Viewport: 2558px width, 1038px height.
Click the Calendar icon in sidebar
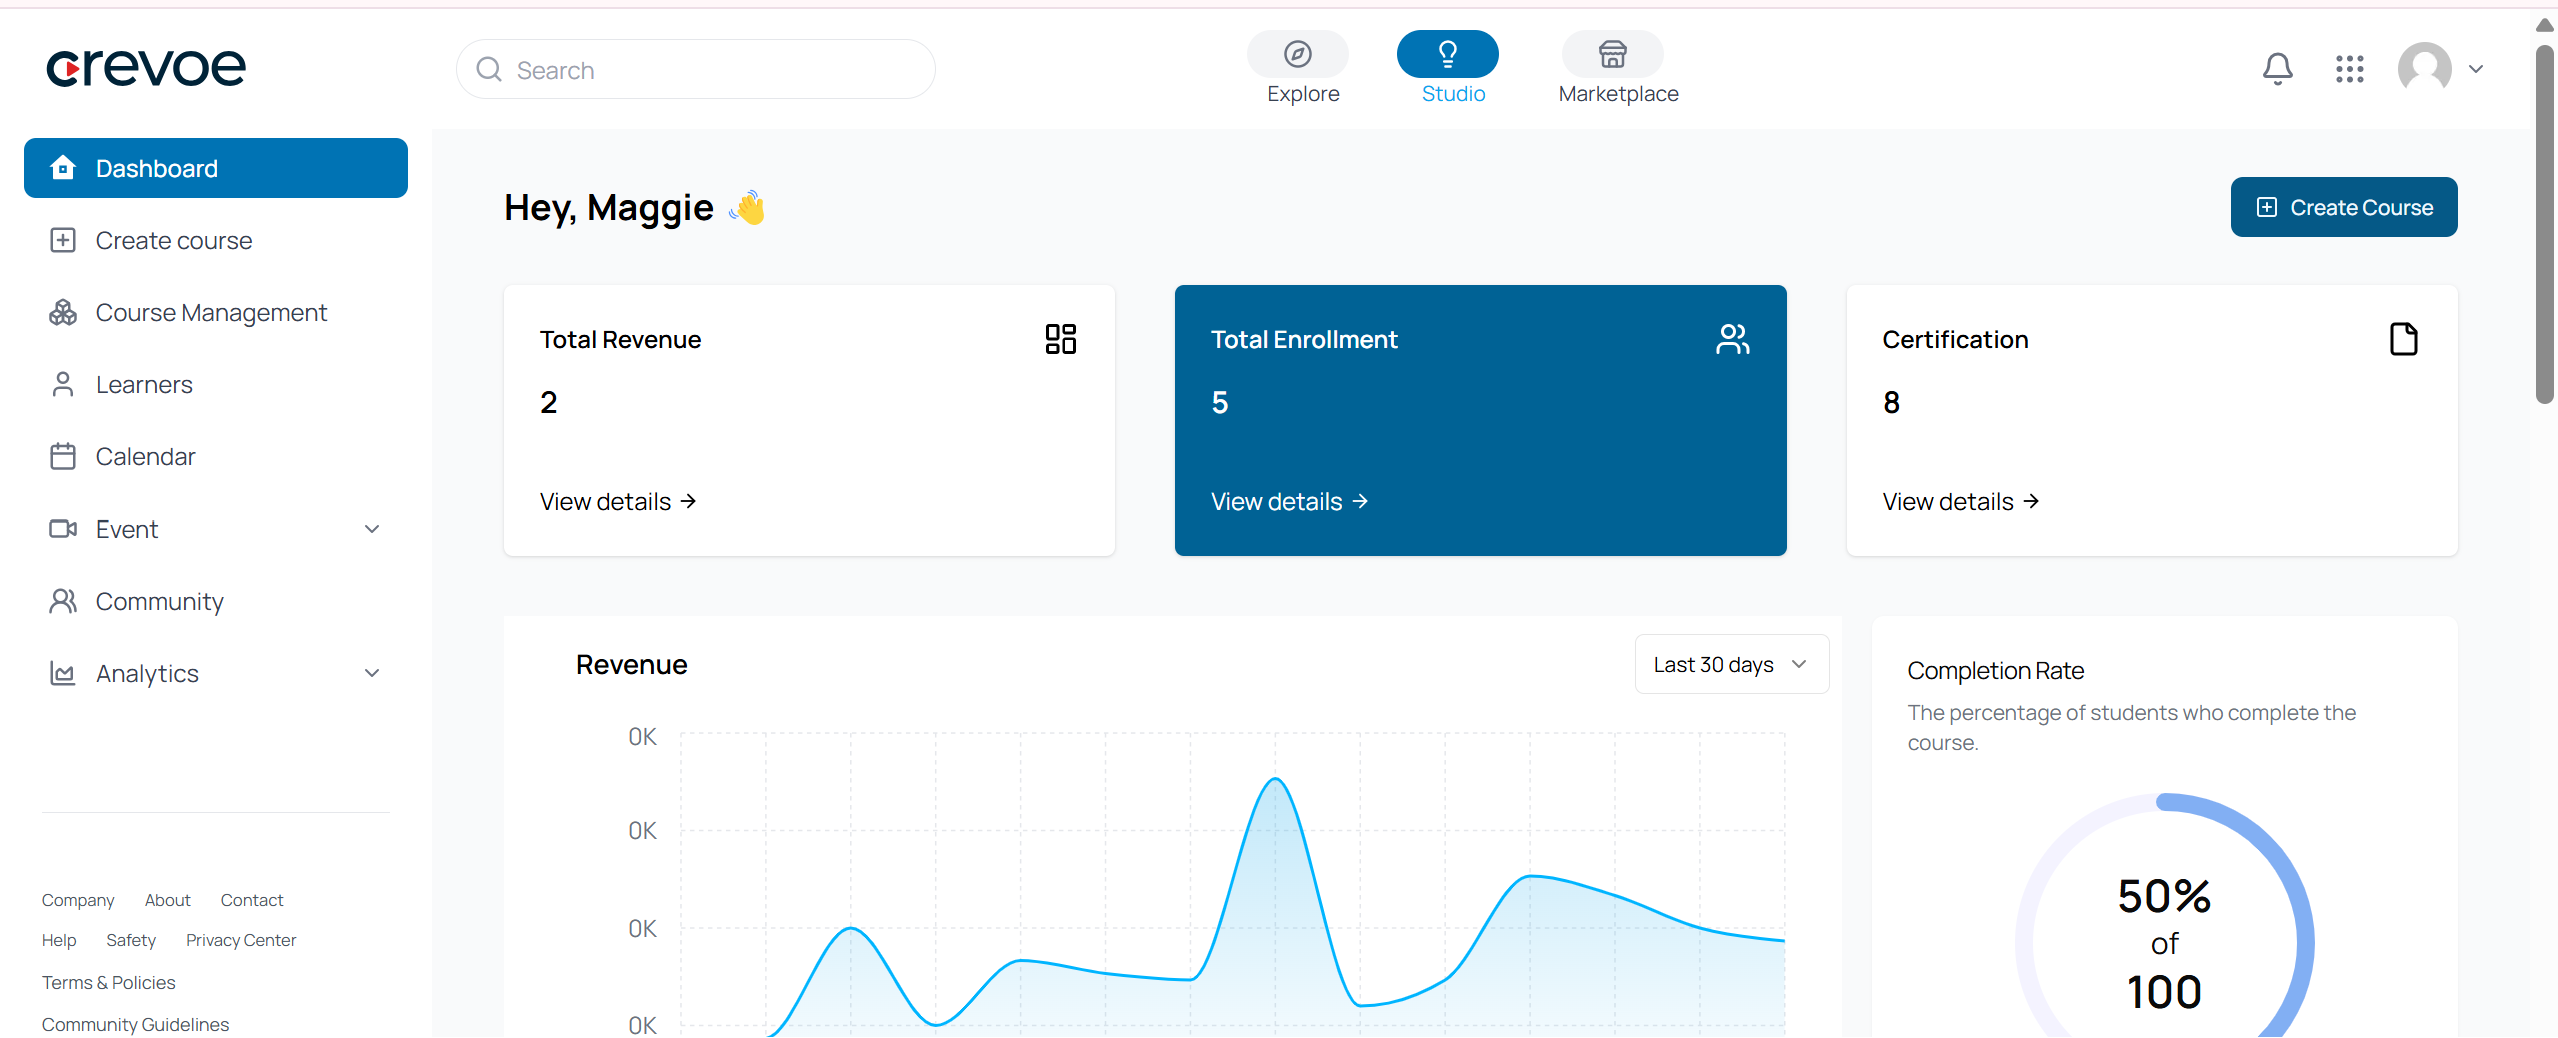tap(63, 456)
